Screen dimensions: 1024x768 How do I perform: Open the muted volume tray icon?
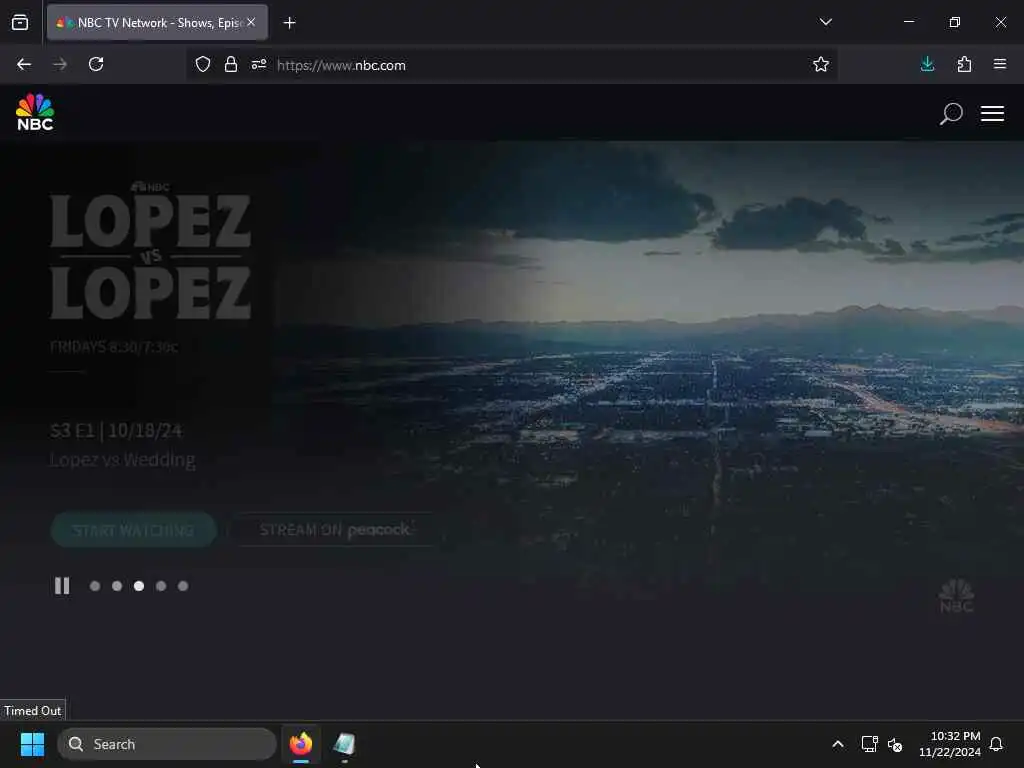coord(895,744)
